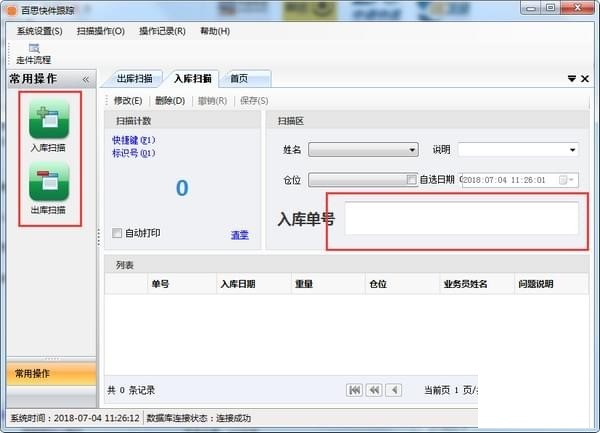Image resolution: width=600 pixels, height=433 pixels.
Task: Maximize the 百思快件跟踪 window
Action: click(550, 8)
